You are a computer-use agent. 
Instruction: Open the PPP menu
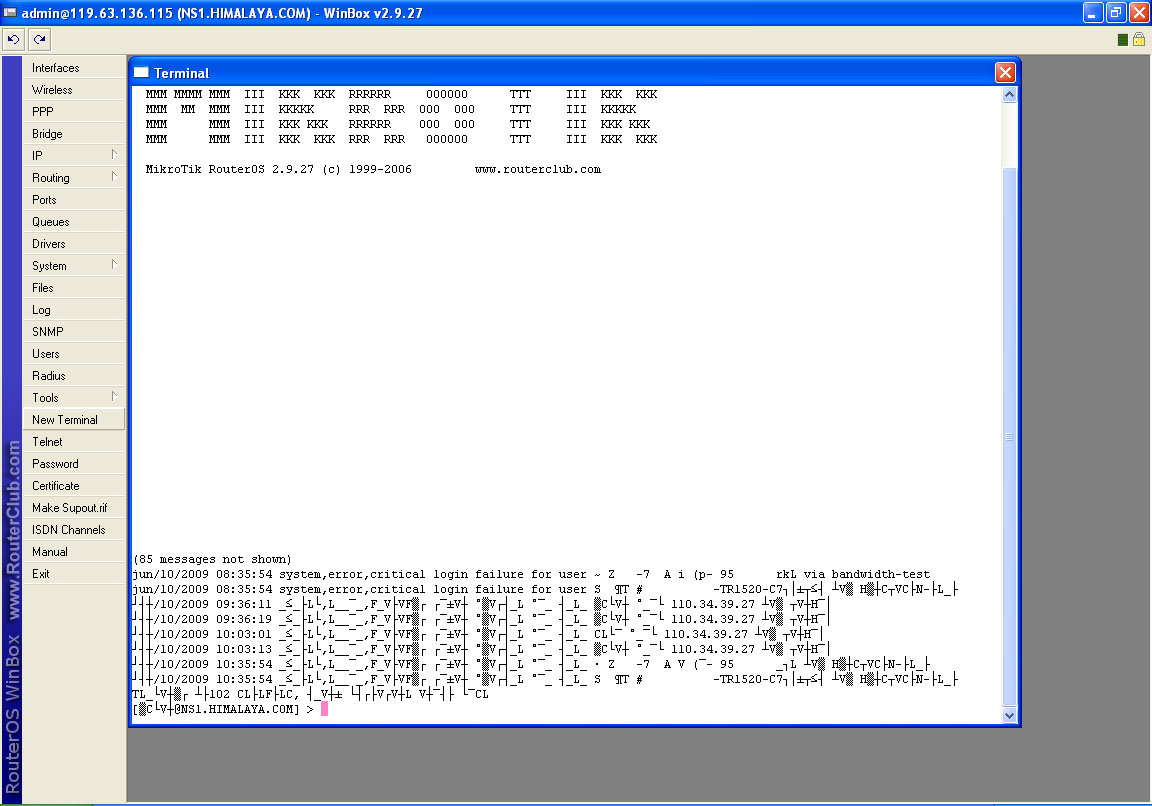click(74, 112)
